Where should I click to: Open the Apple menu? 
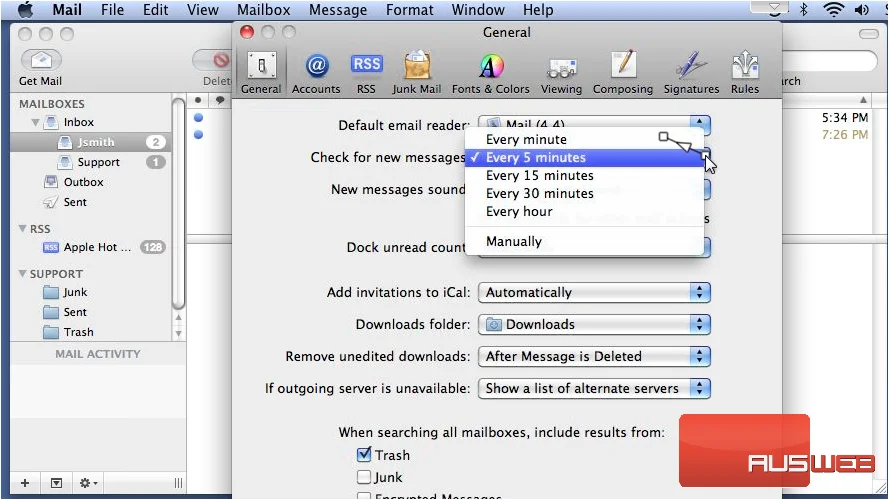[26, 9]
